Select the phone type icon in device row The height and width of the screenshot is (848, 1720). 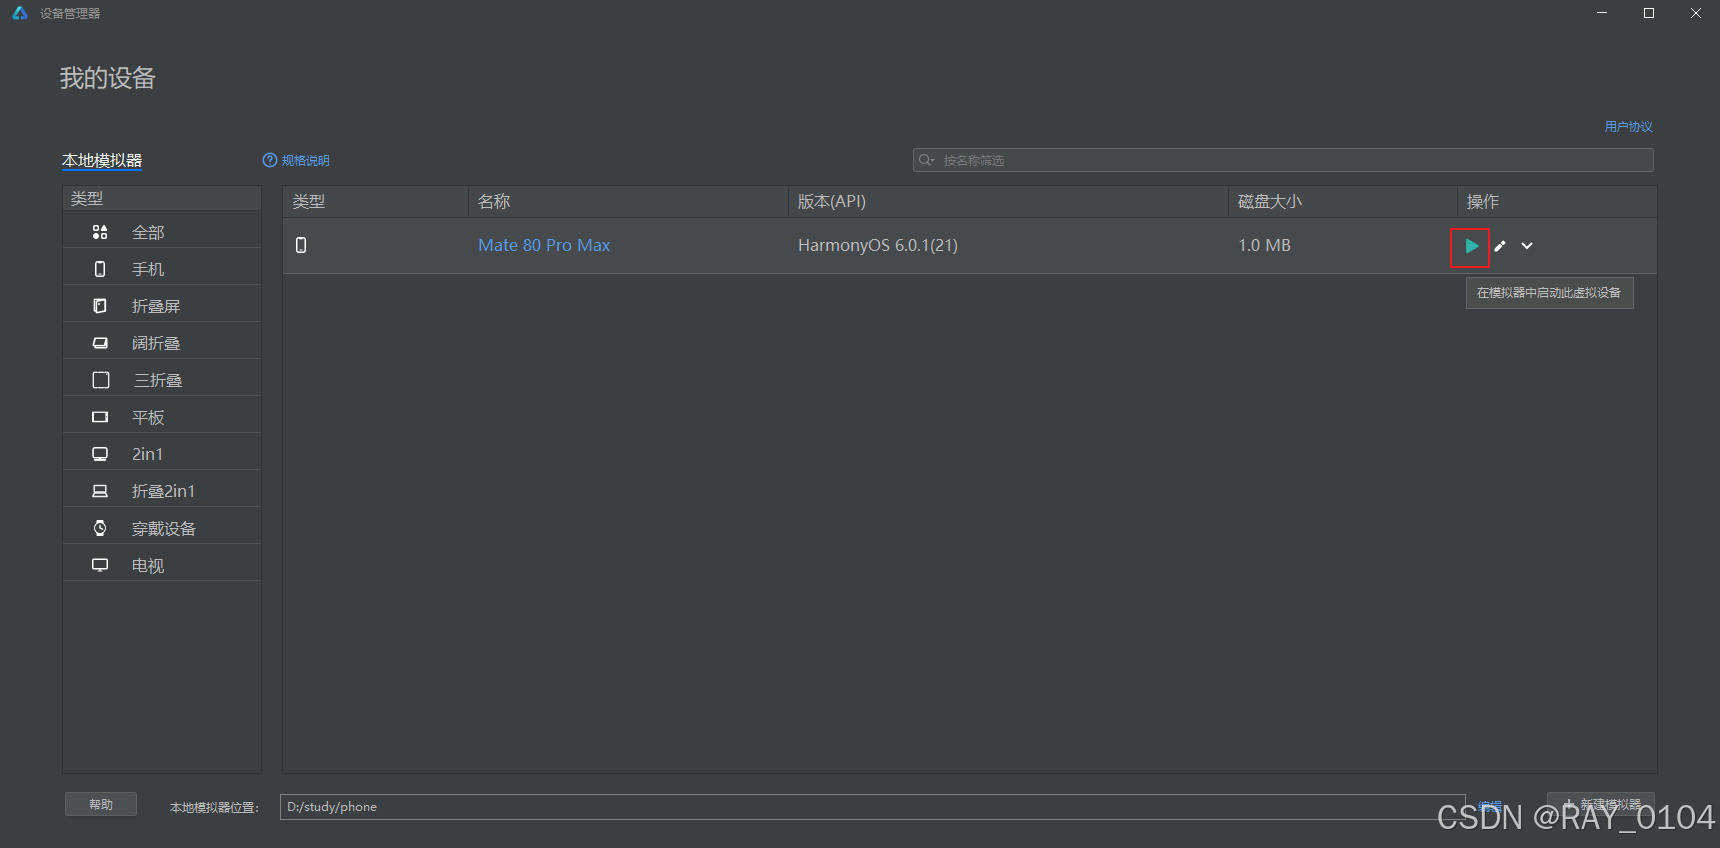tap(301, 245)
